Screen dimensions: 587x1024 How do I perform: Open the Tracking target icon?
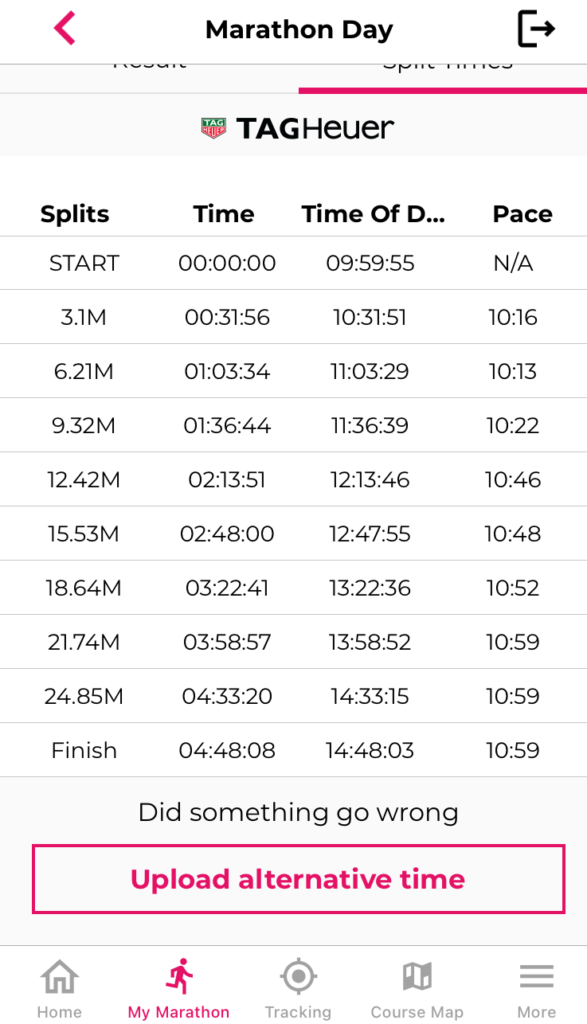(298, 976)
